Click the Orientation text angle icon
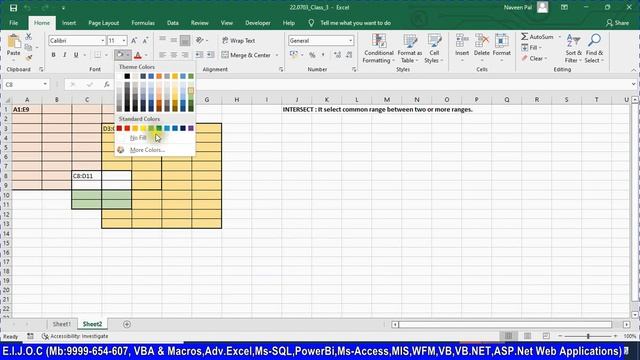The image size is (640, 360). 200,40
